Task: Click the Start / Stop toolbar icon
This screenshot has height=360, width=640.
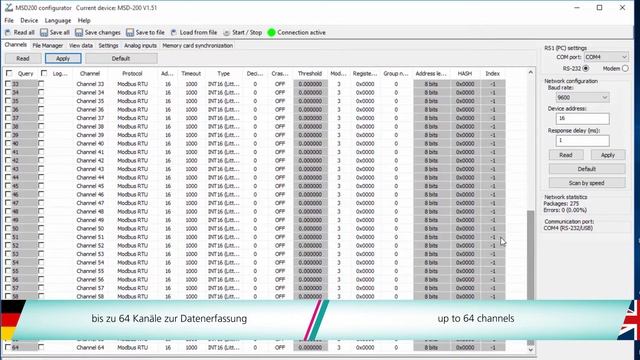Action: (x=227, y=32)
